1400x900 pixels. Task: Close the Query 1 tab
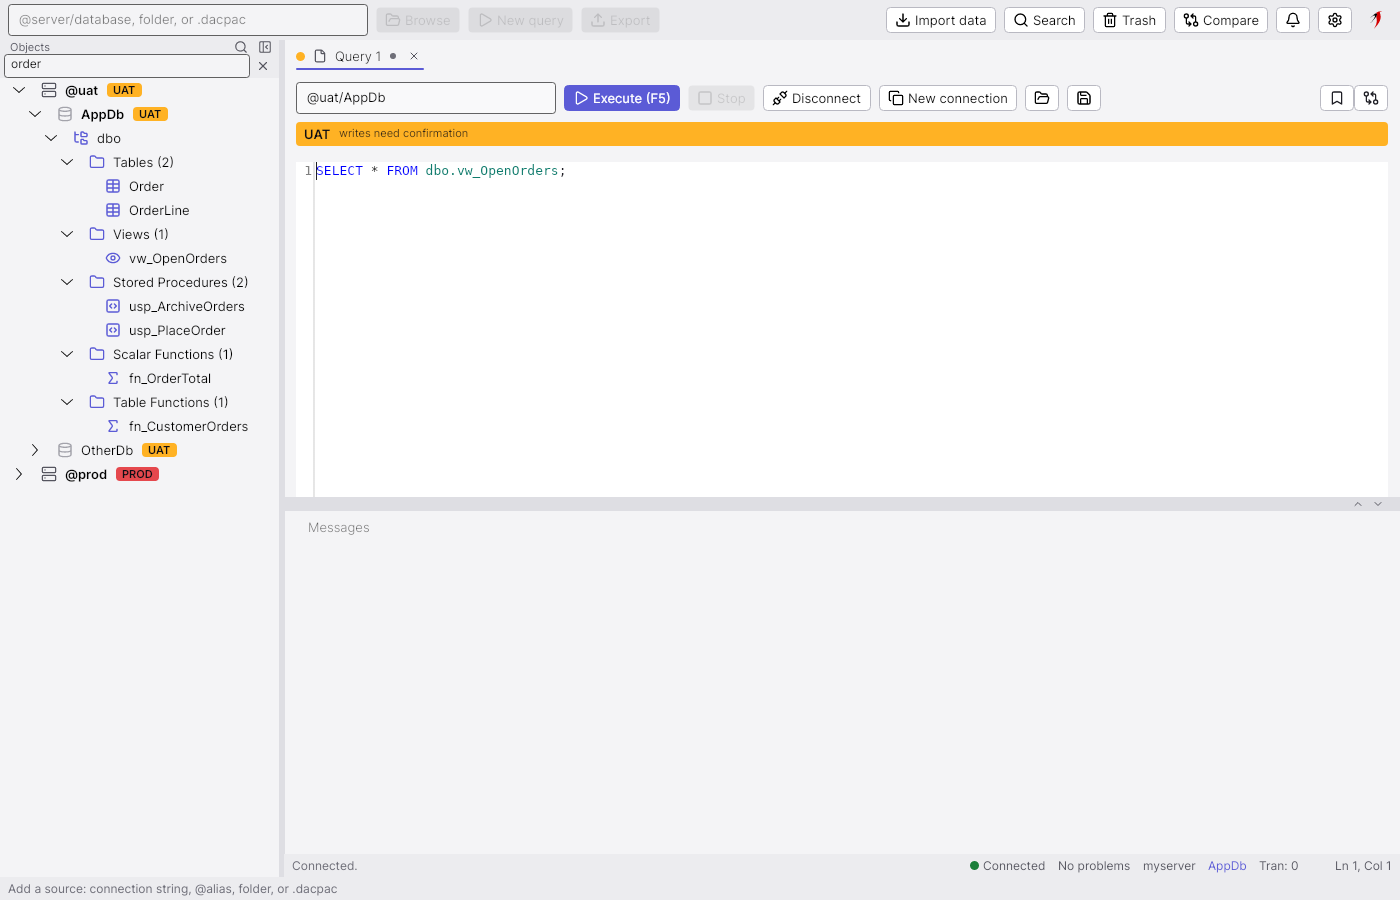[x=414, y=56]
